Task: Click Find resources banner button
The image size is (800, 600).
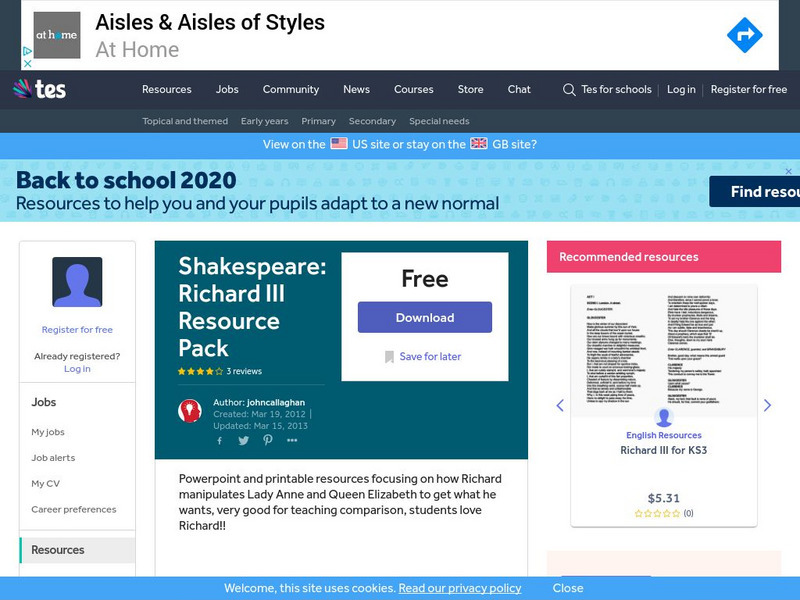Action: (x=755, y=191)
